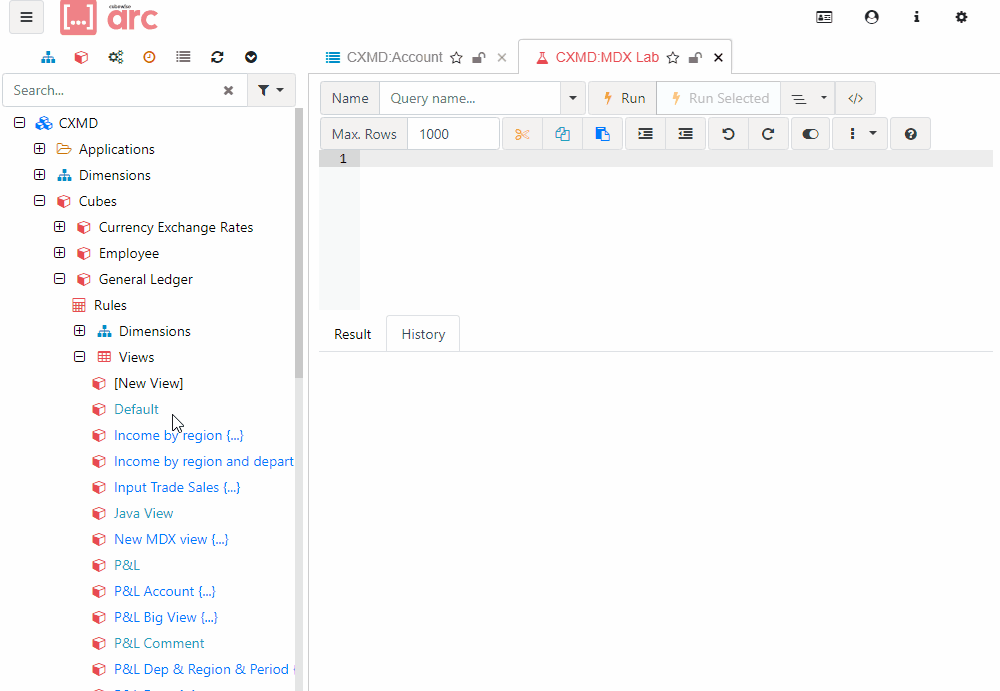
Task: Toggle the switch in editor toolbar
Action: 810,134
